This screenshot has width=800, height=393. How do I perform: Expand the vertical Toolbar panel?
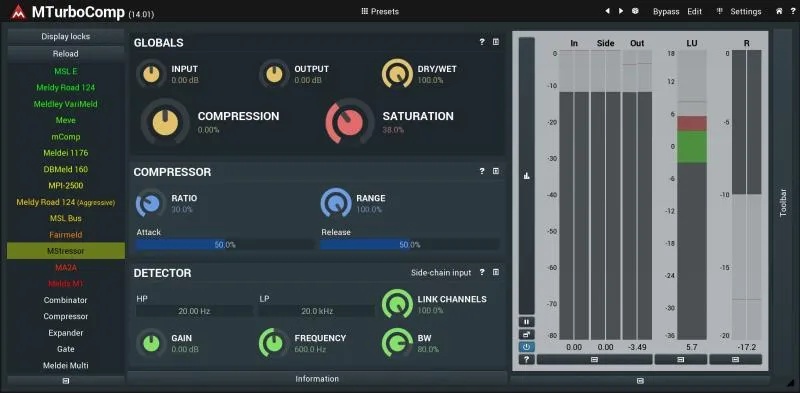coord(784,202)
